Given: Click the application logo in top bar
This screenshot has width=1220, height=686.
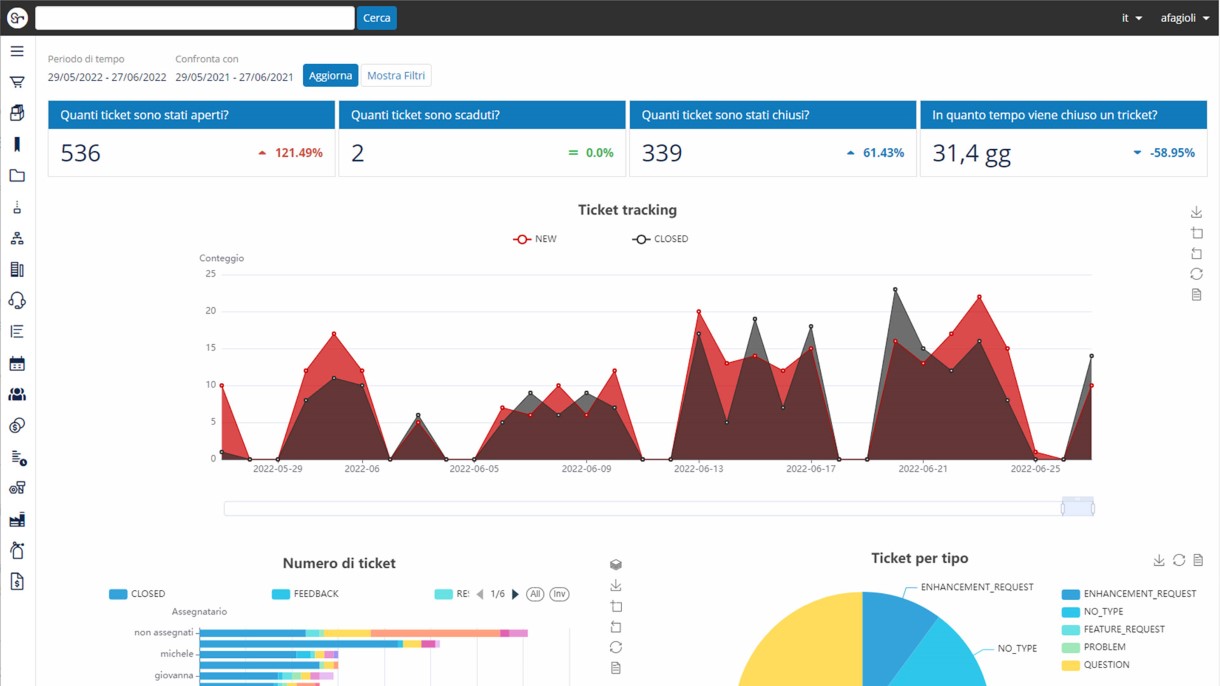Looking at the screenshot, I should pos(17,18).
